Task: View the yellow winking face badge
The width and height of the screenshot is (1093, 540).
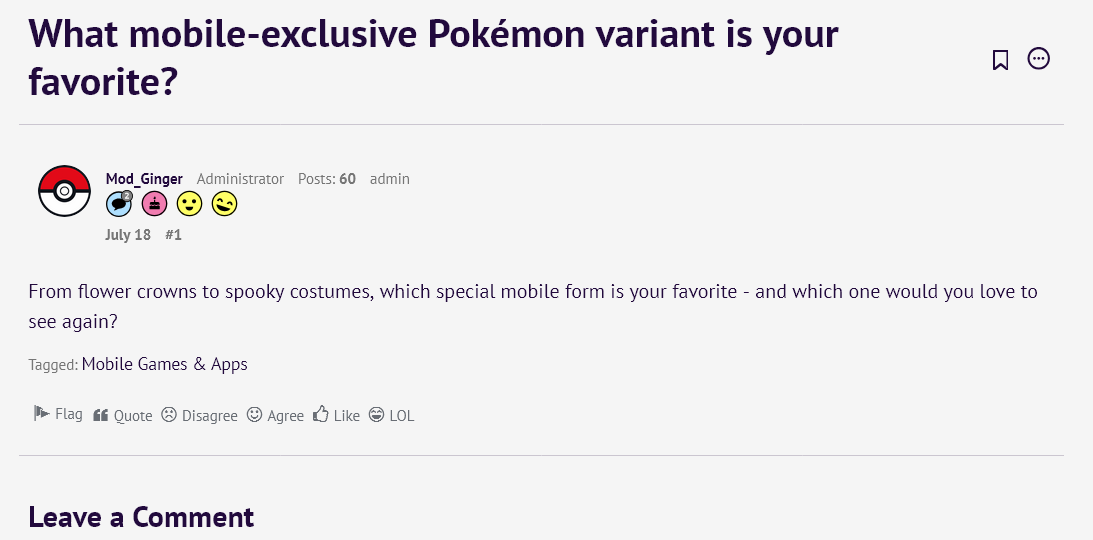Action: tap(224, 203)
